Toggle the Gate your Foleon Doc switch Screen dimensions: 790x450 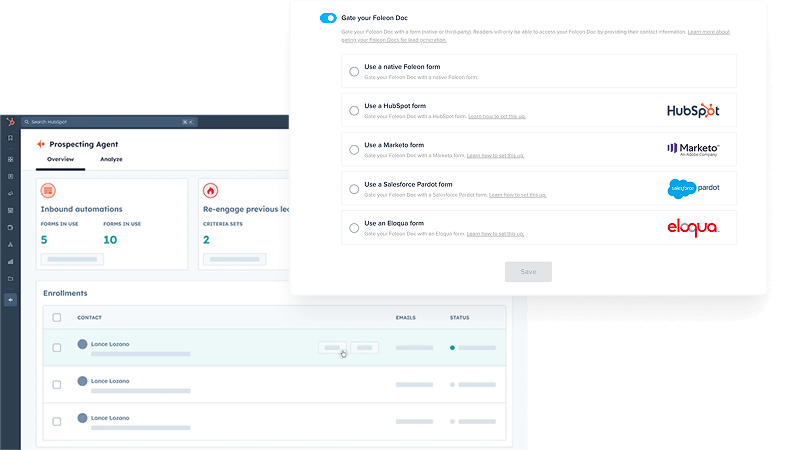click(x=328, y=18)
